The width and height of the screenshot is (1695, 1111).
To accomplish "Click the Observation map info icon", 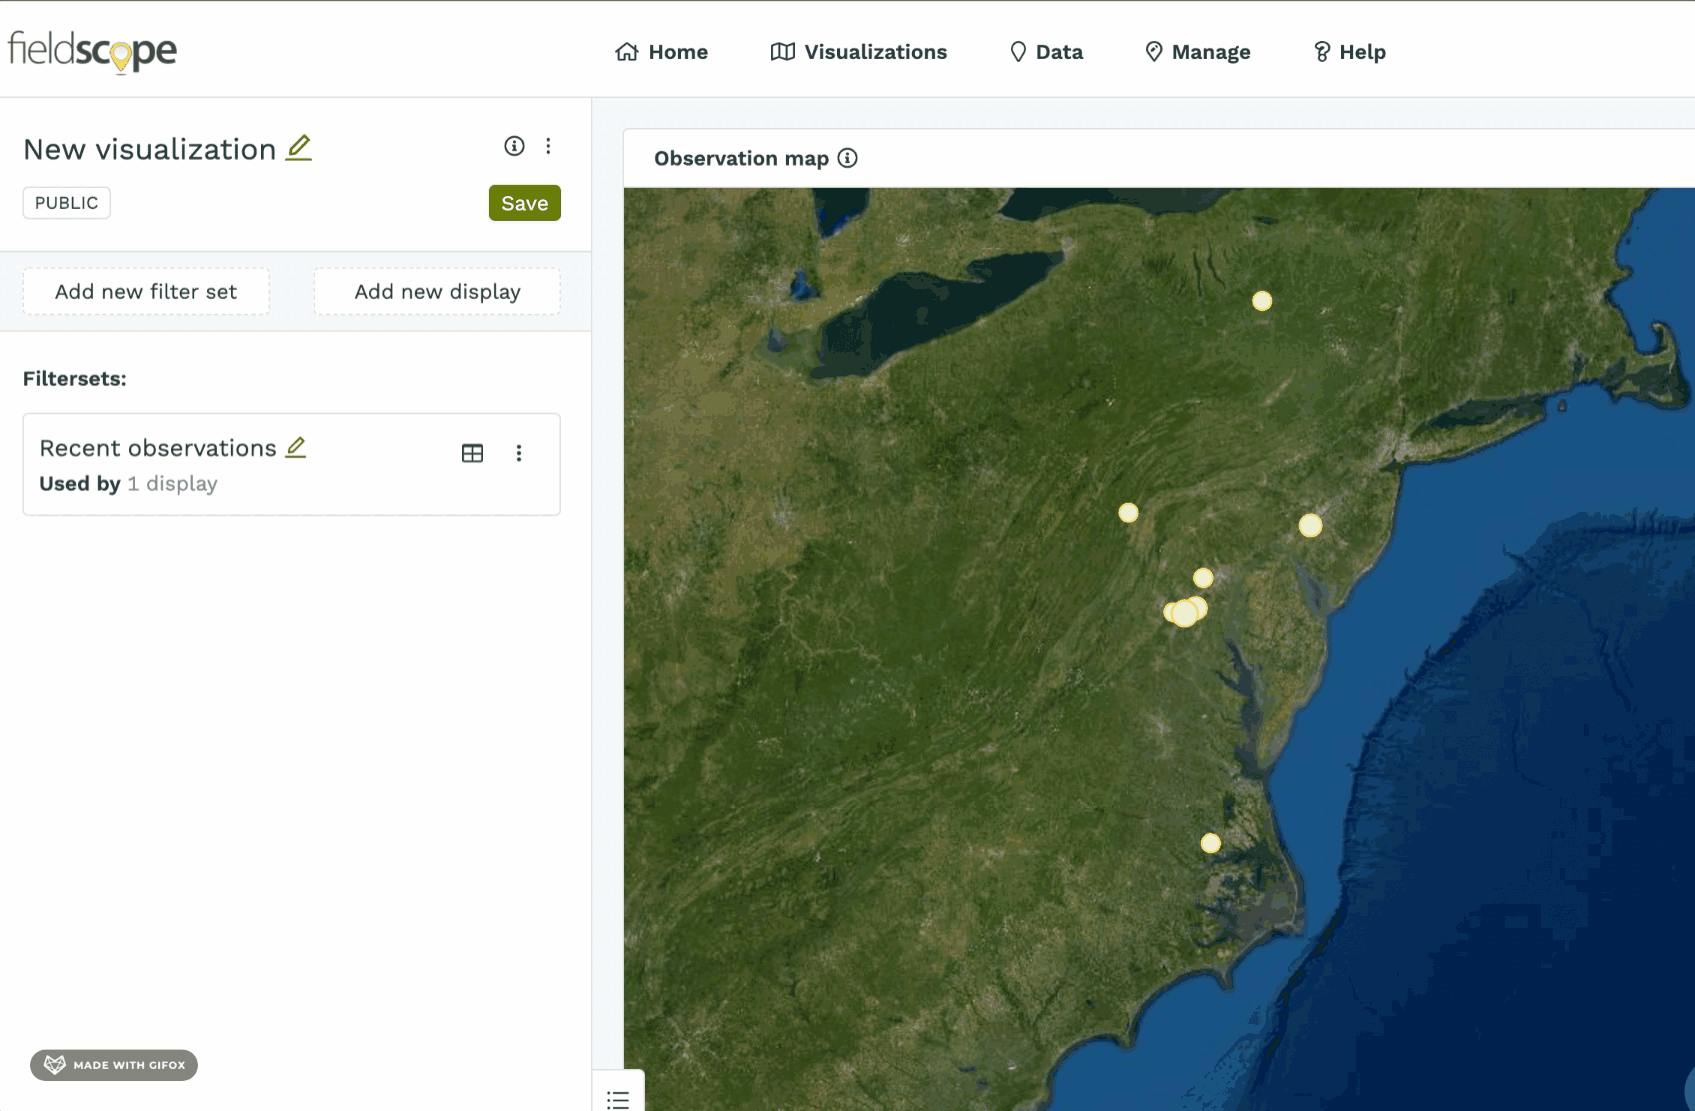I will (847, 158).
